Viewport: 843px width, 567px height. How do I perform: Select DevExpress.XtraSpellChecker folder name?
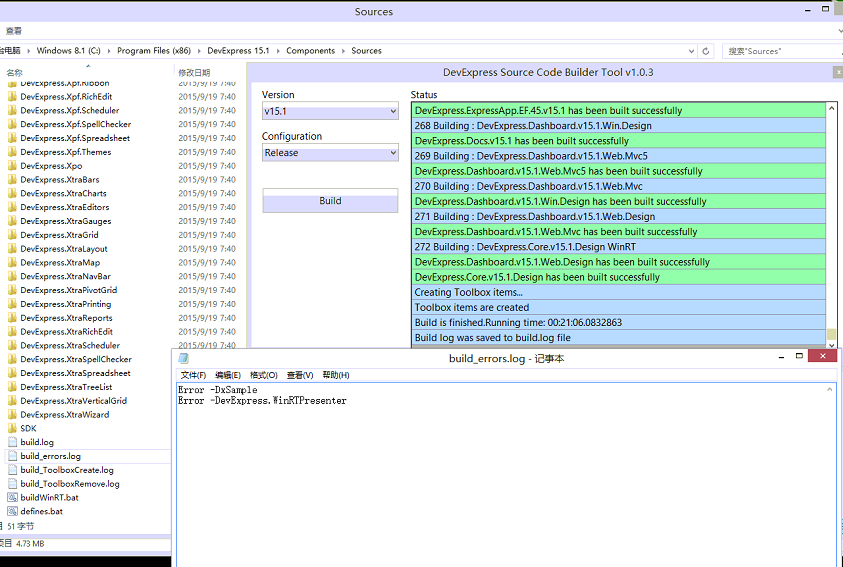[x=76, y=359]
